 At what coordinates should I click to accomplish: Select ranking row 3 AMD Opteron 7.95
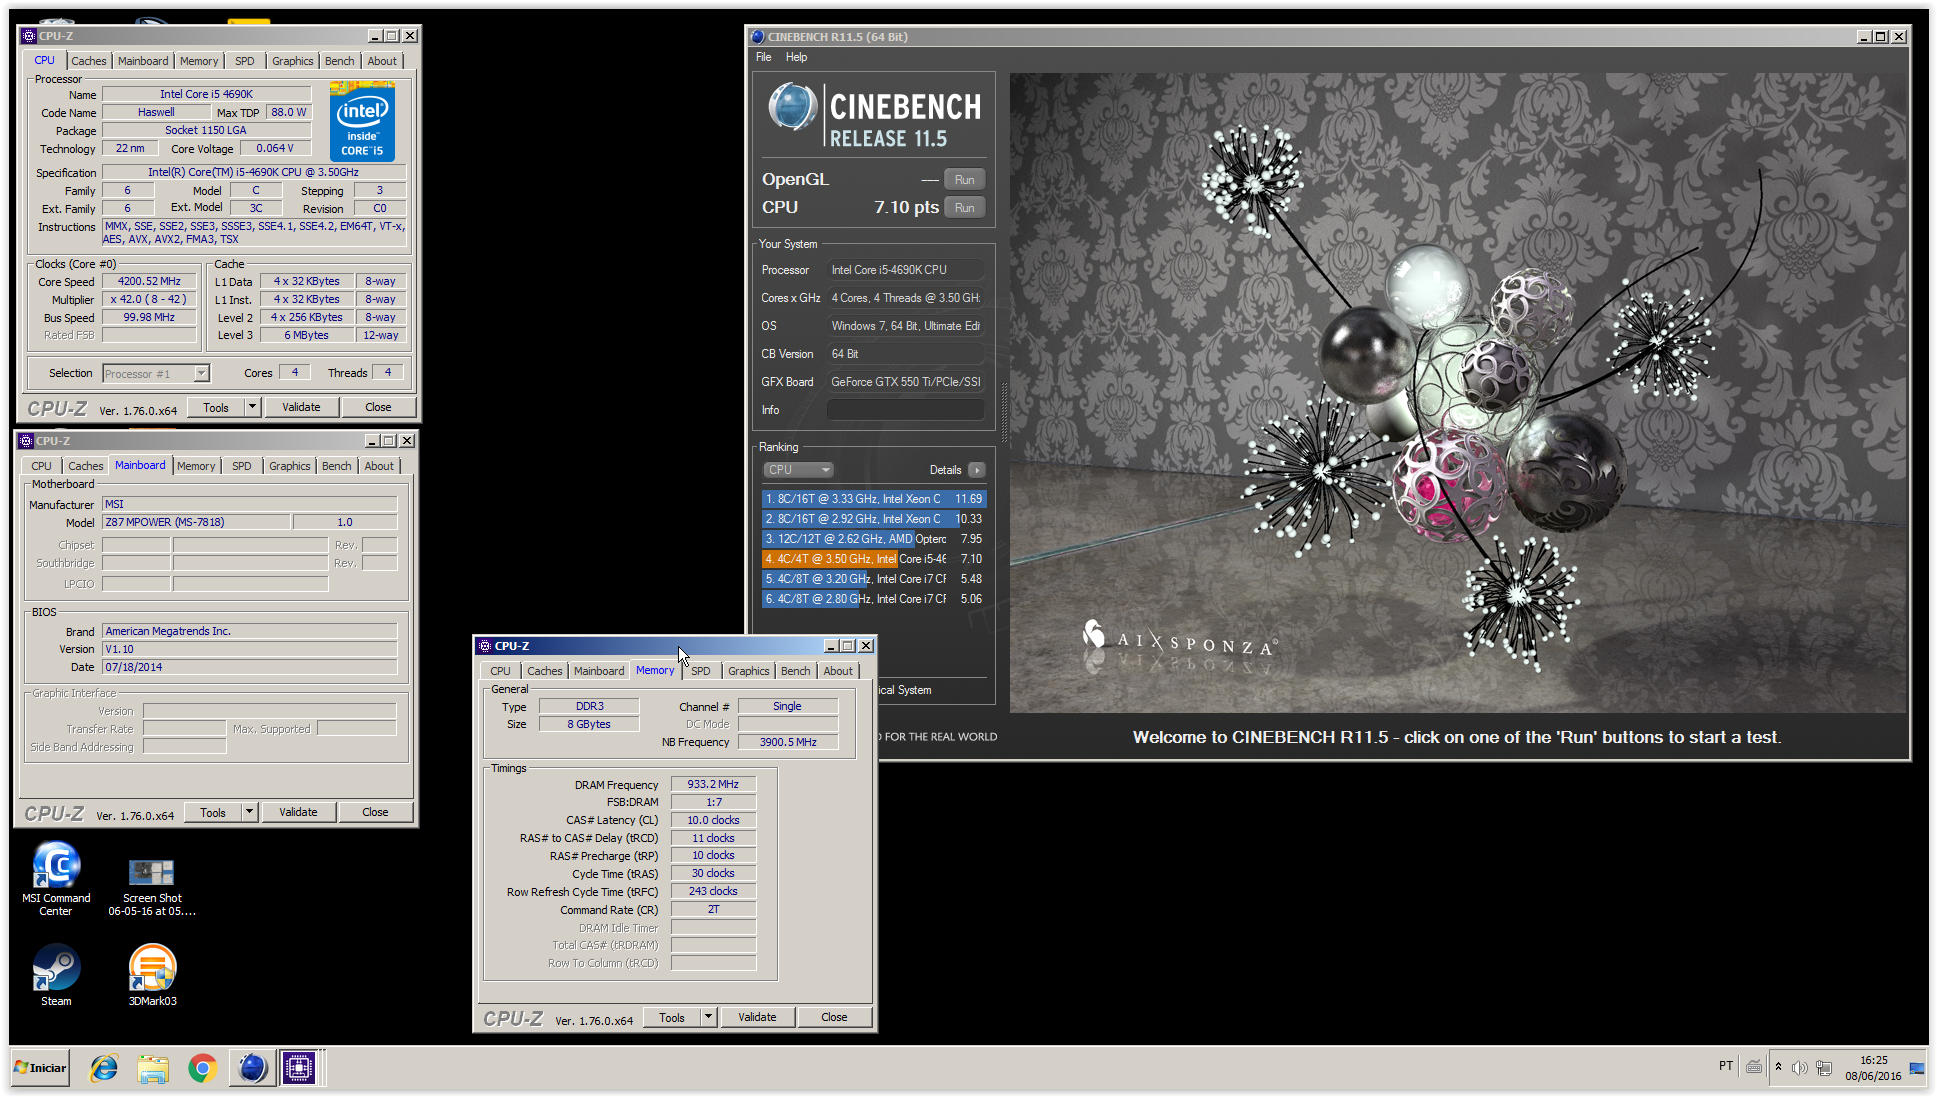point(874,539)
